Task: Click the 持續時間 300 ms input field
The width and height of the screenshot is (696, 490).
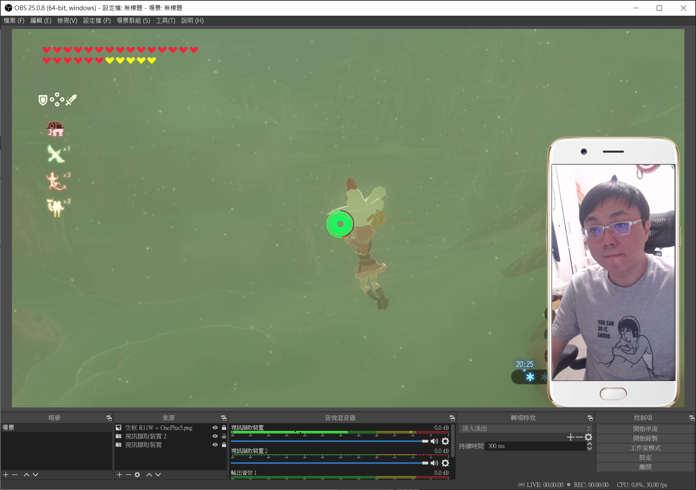Action: [x=535, y=446]
